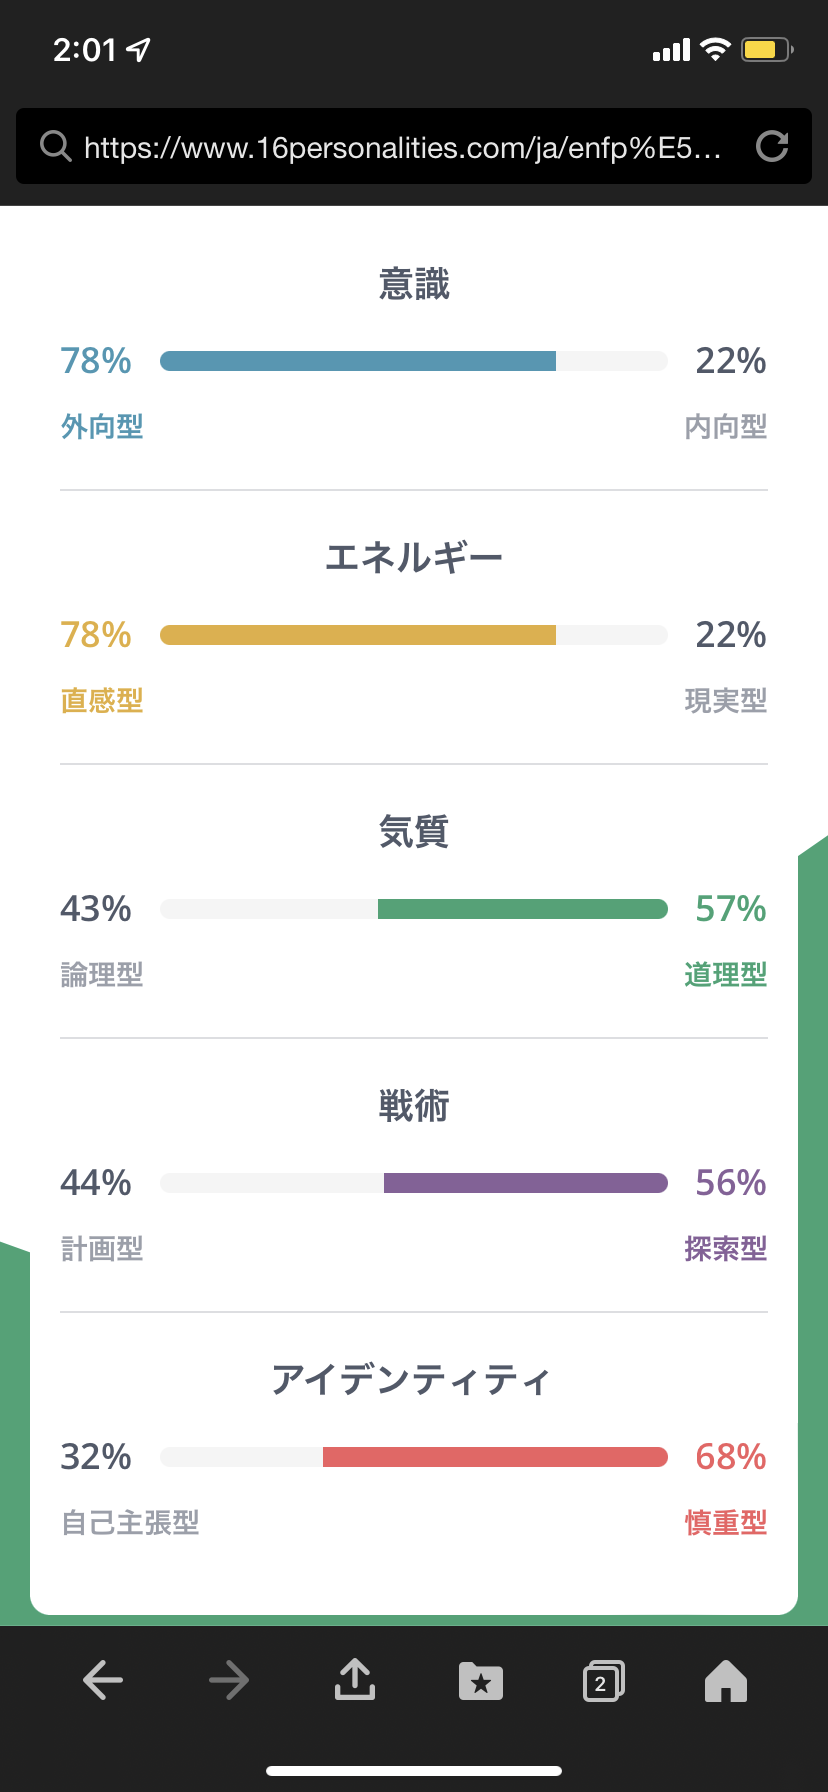Viewport: 828px width, 1792px height.
Task: Tap the browser forward arrow
Action: [229, 1680]
